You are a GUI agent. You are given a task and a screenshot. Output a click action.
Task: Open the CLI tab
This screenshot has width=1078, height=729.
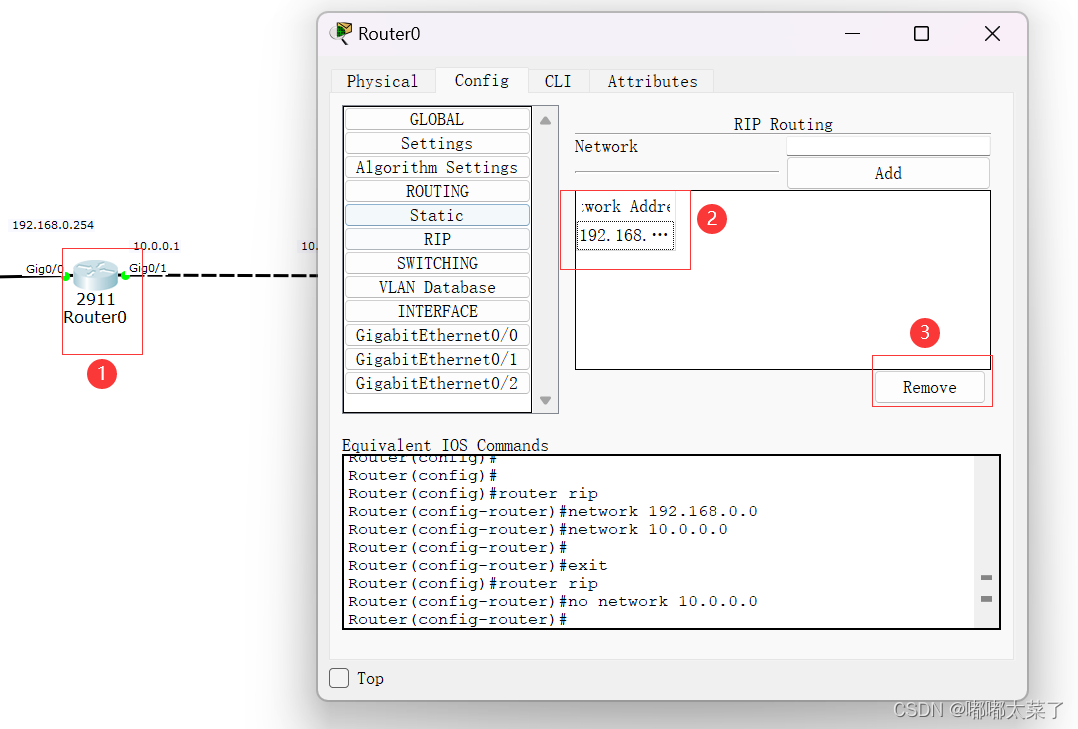[x=558, y=81]
